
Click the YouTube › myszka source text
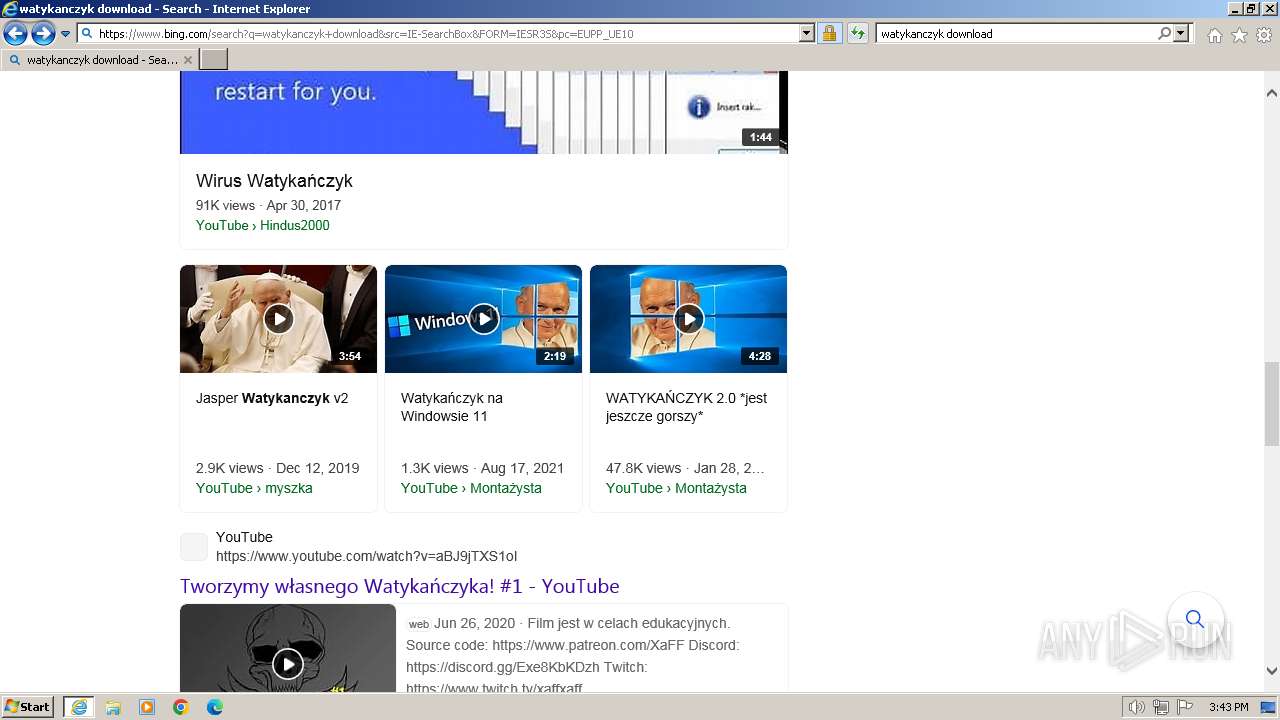(x=254, y=488)
